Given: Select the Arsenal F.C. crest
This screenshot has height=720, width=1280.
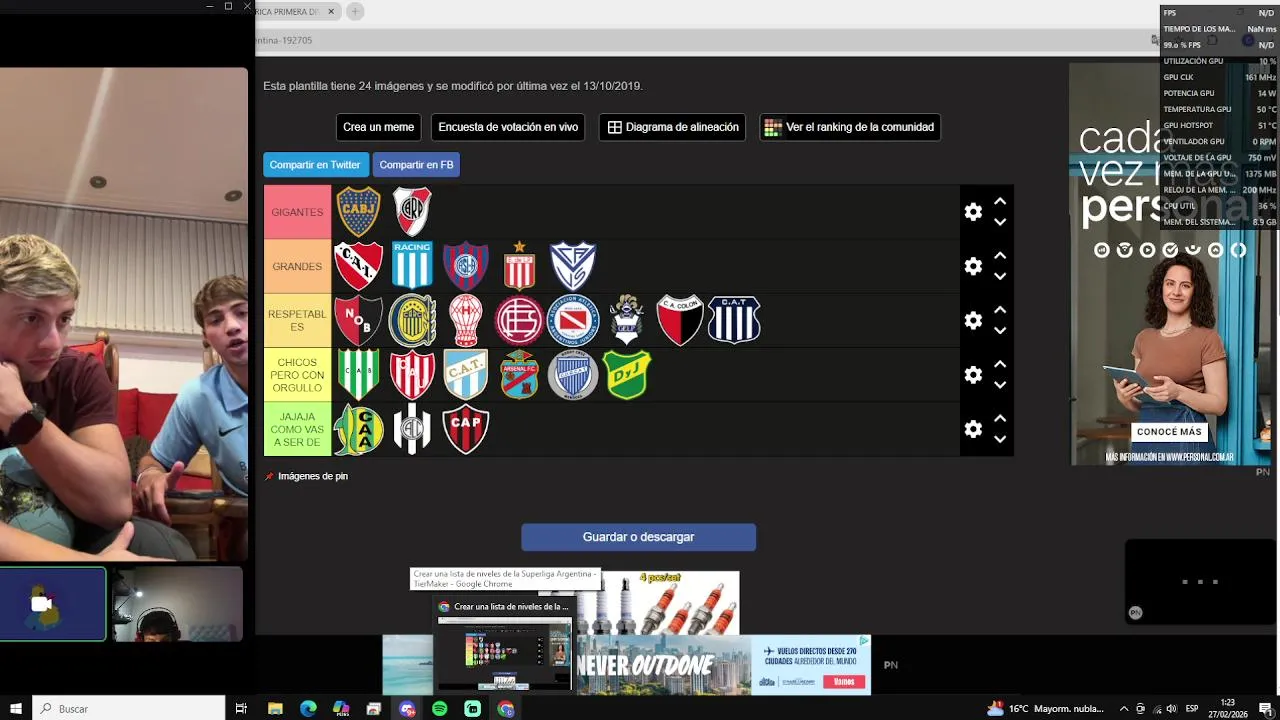Looking at the screenshot, I should click(519, 374).
